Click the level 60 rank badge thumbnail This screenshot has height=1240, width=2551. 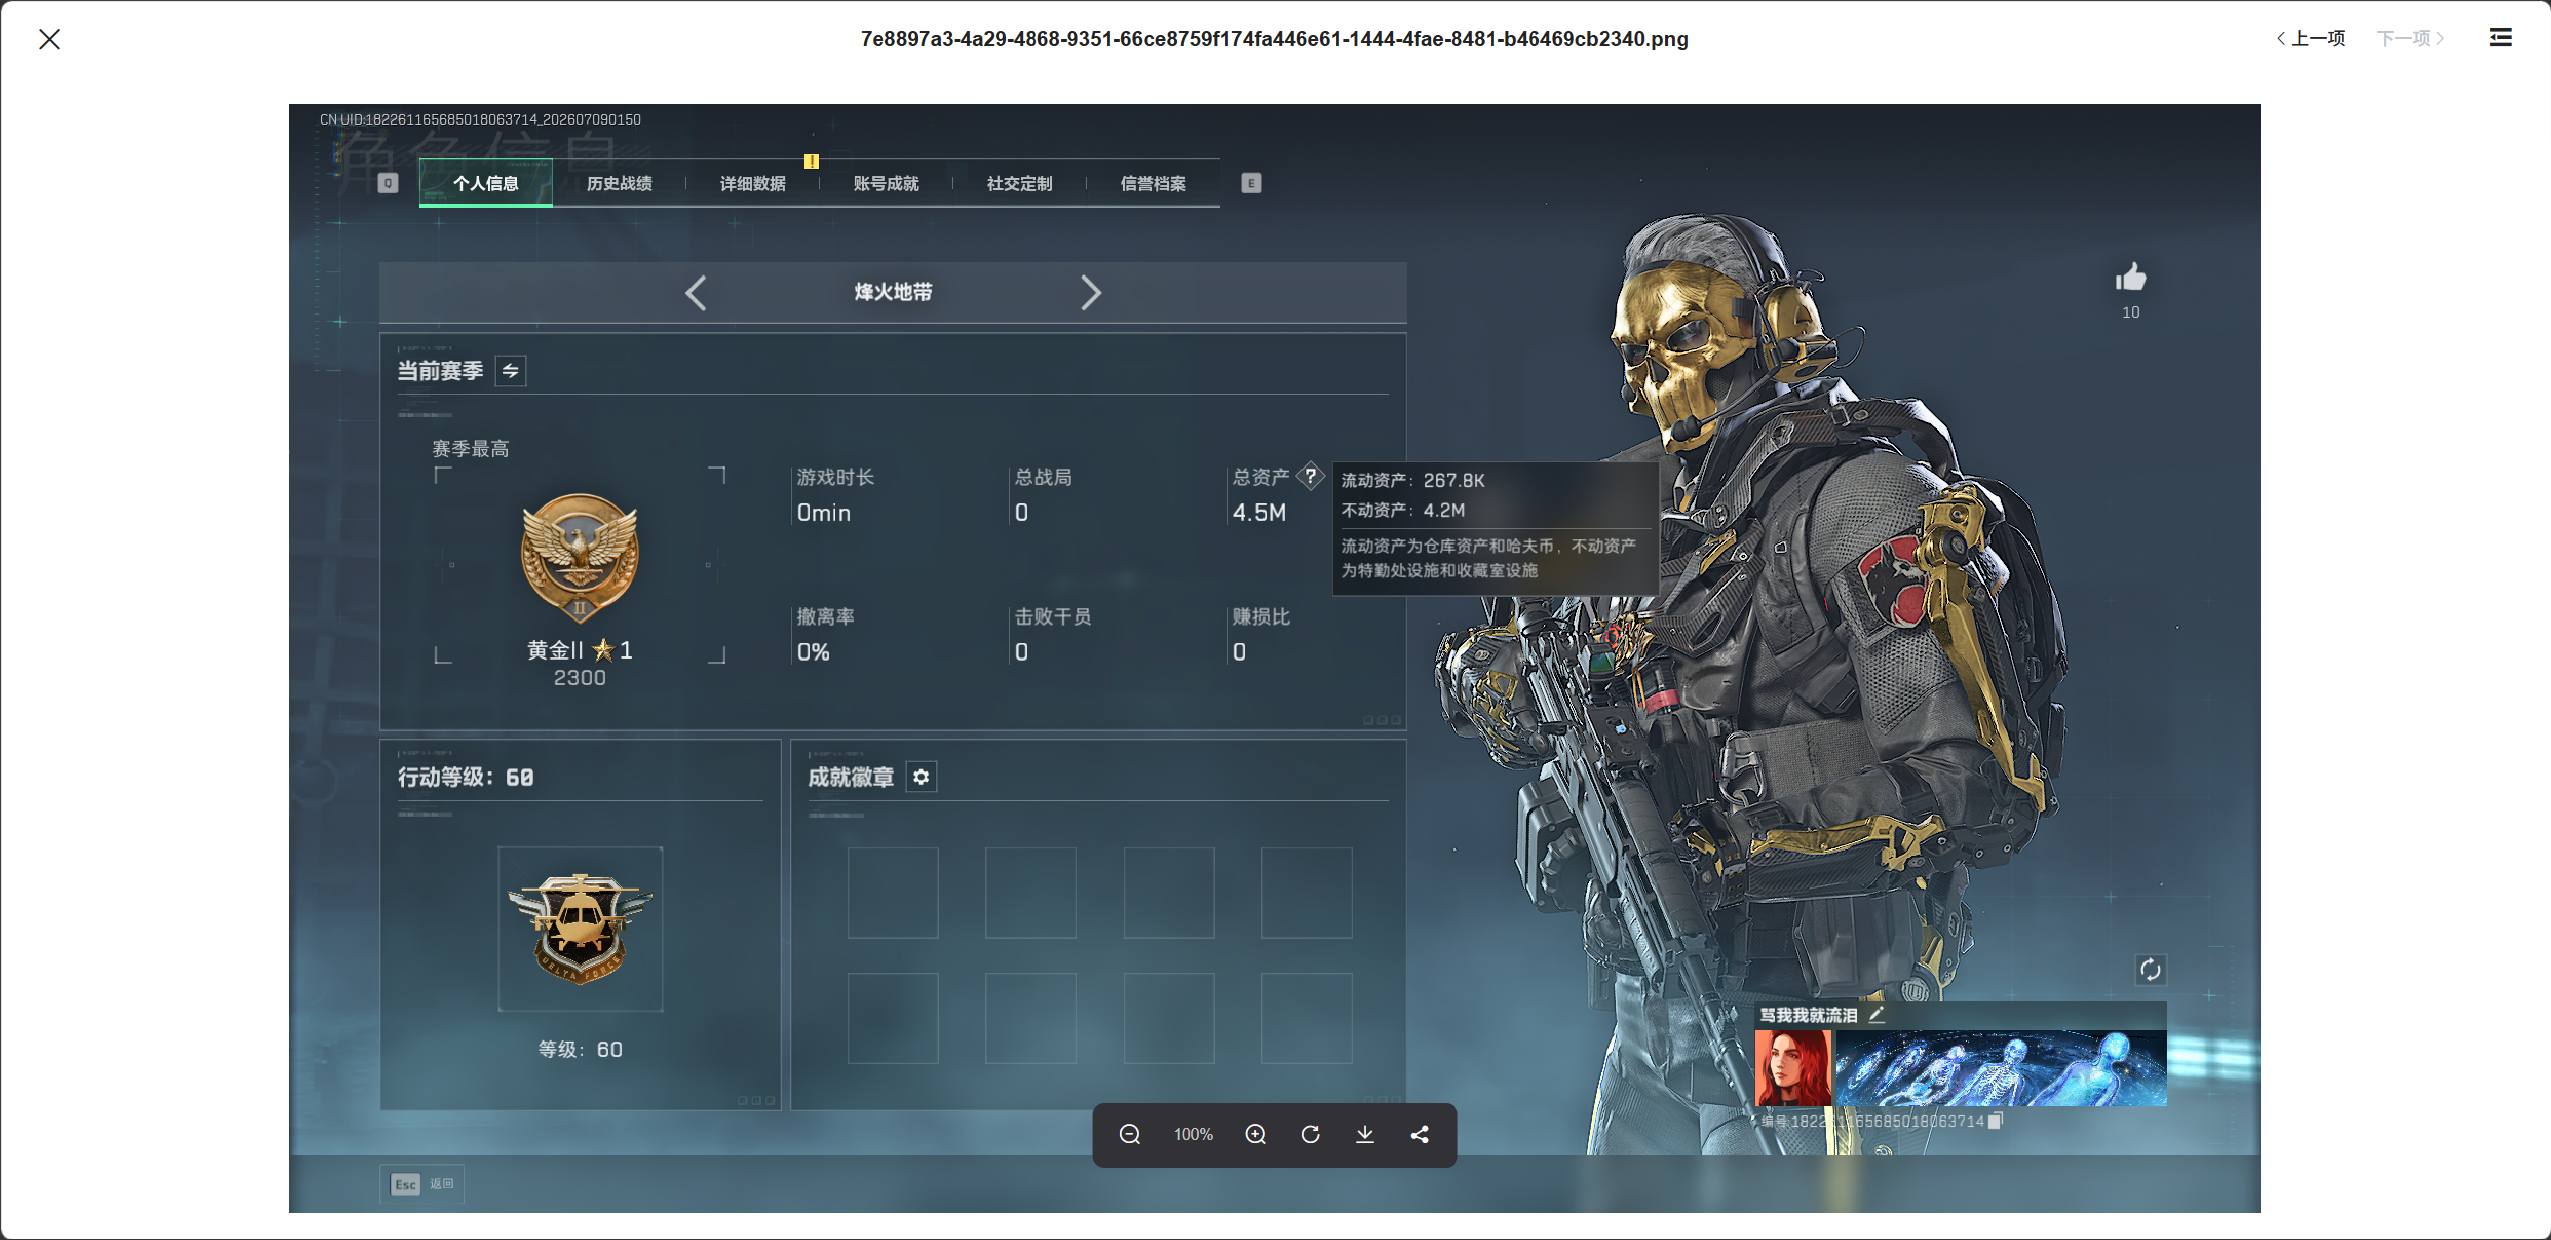click(x=580, y=929)
